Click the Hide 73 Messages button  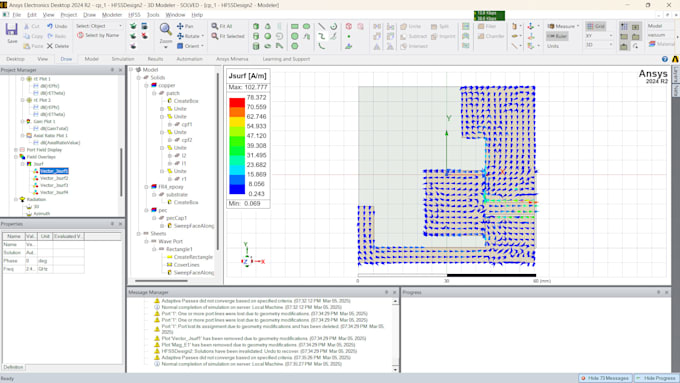[605, 378]
